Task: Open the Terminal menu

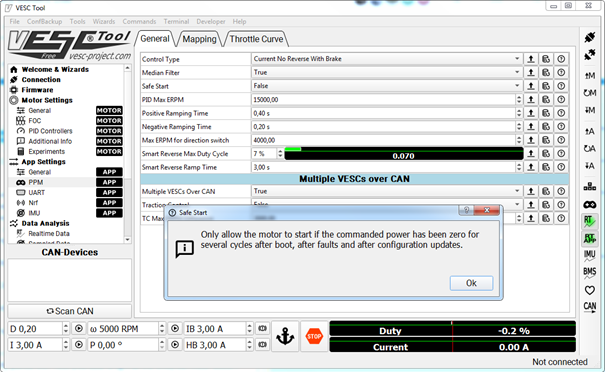Action: (176, 22)
